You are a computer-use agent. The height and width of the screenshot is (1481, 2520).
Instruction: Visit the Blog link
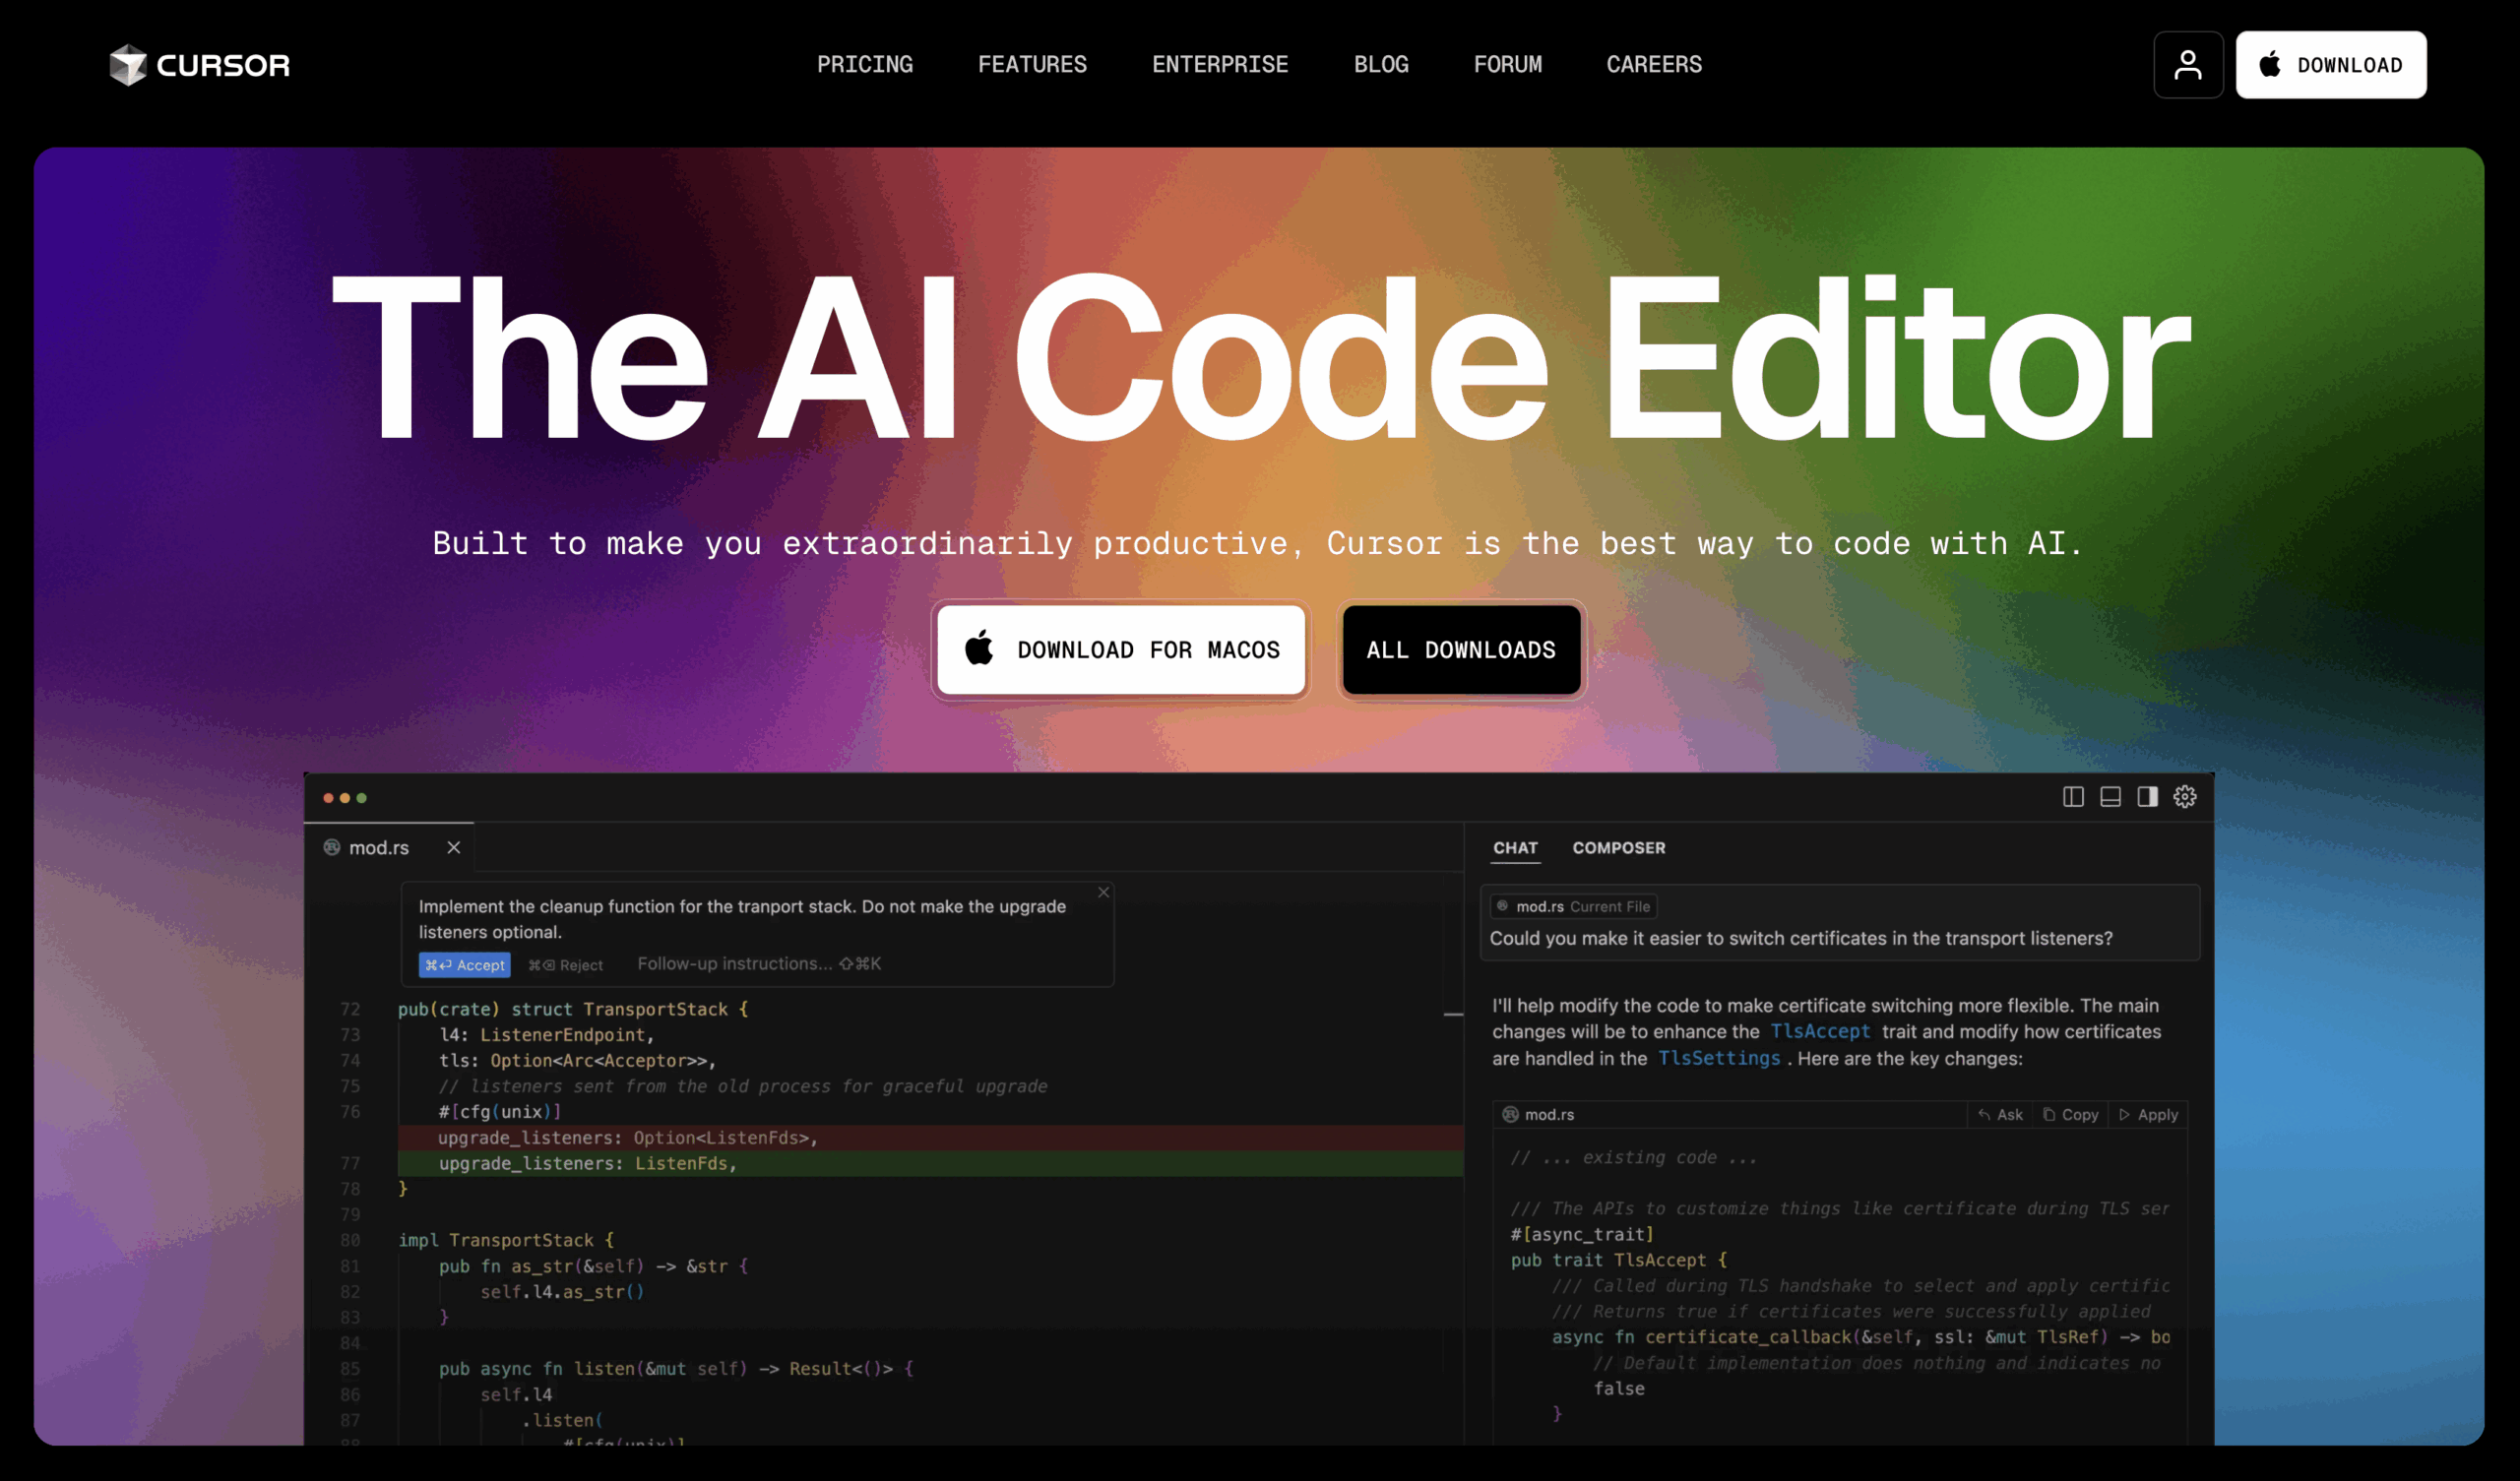click(1381, 65)
